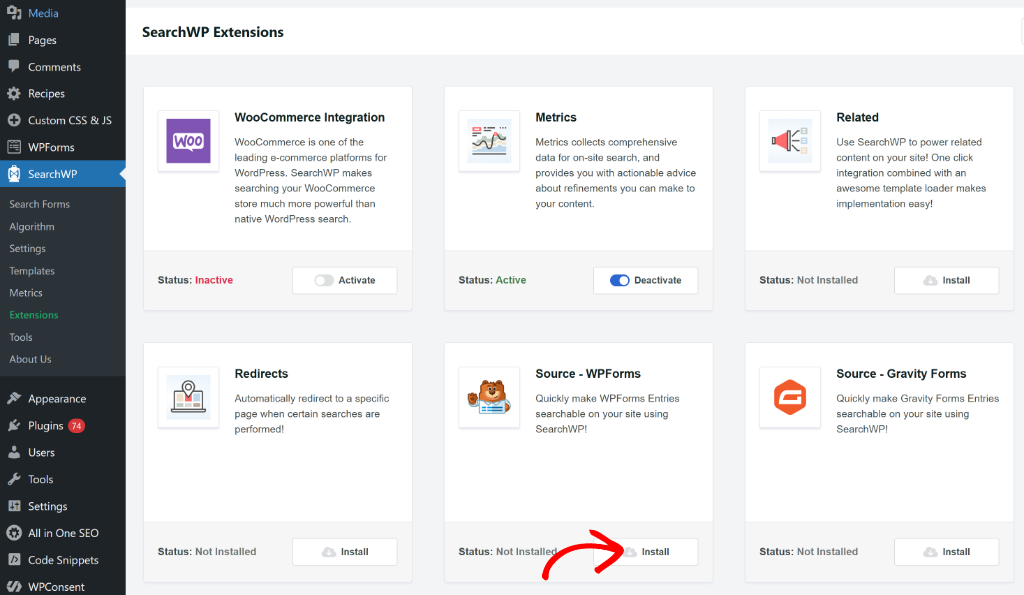
Task: Select Algorithm under SearchWP
Action: point(33,226)
